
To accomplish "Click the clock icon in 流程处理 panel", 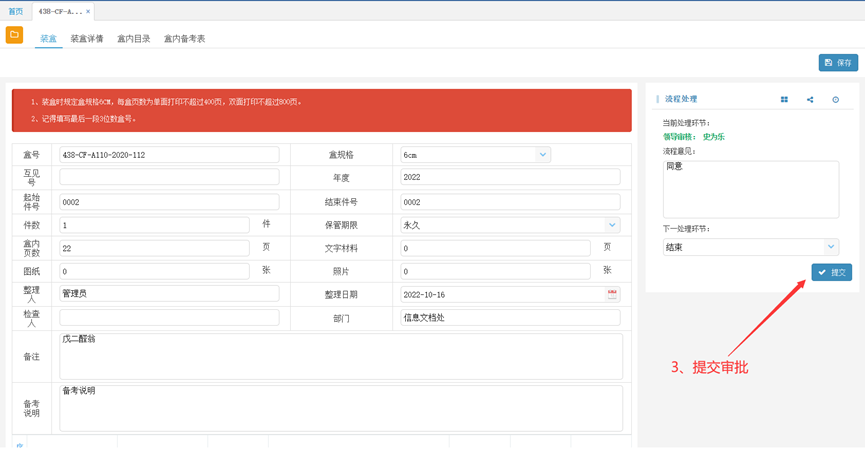I will (835, 99).
